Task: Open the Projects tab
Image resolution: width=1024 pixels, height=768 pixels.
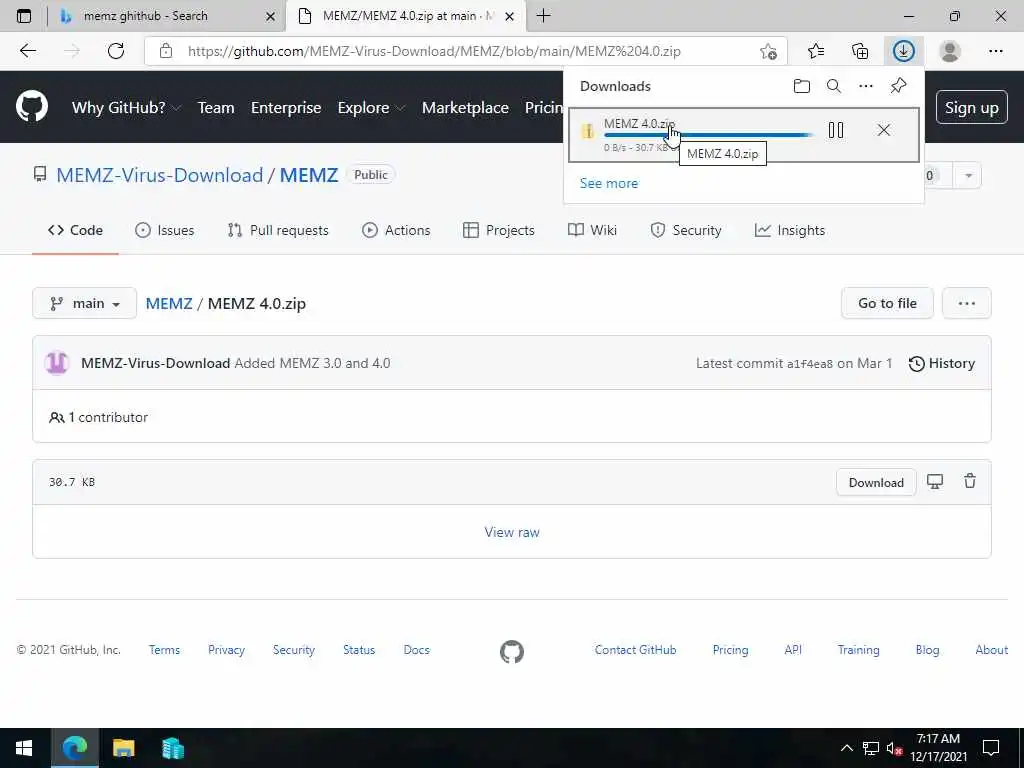Action: pos(498,230)
